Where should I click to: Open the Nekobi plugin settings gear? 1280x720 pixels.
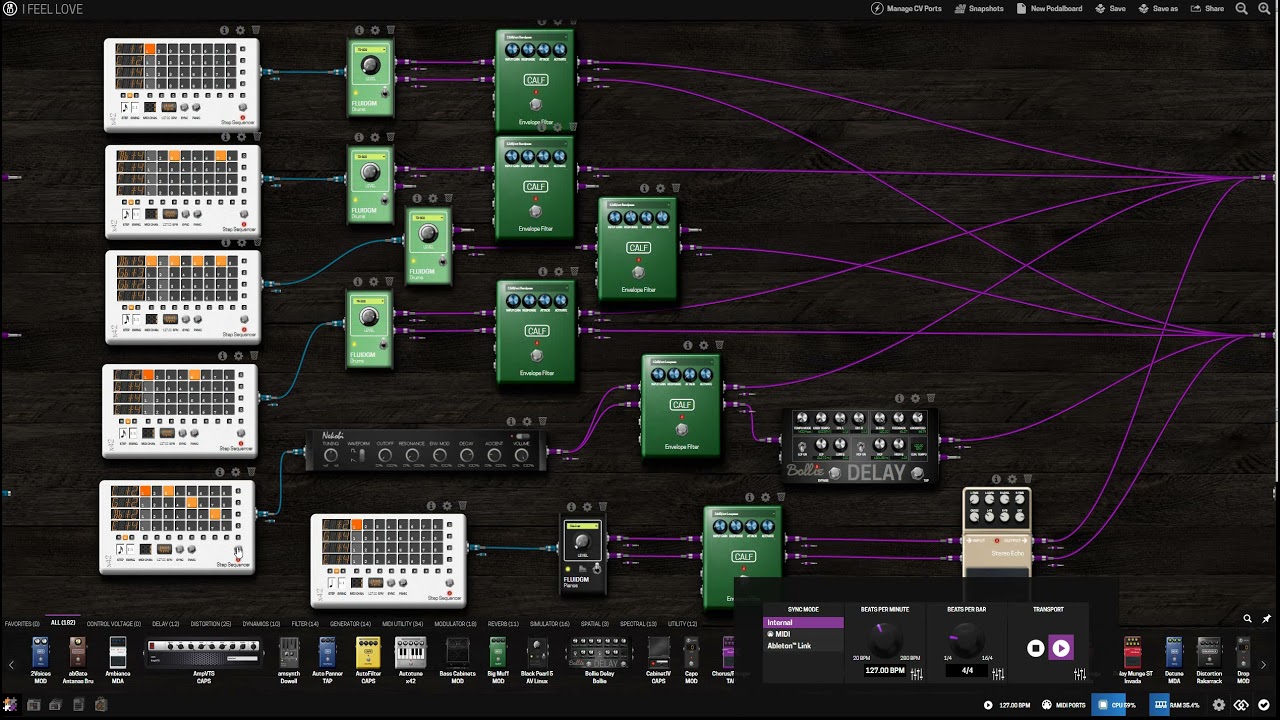[x=527, y=422]
